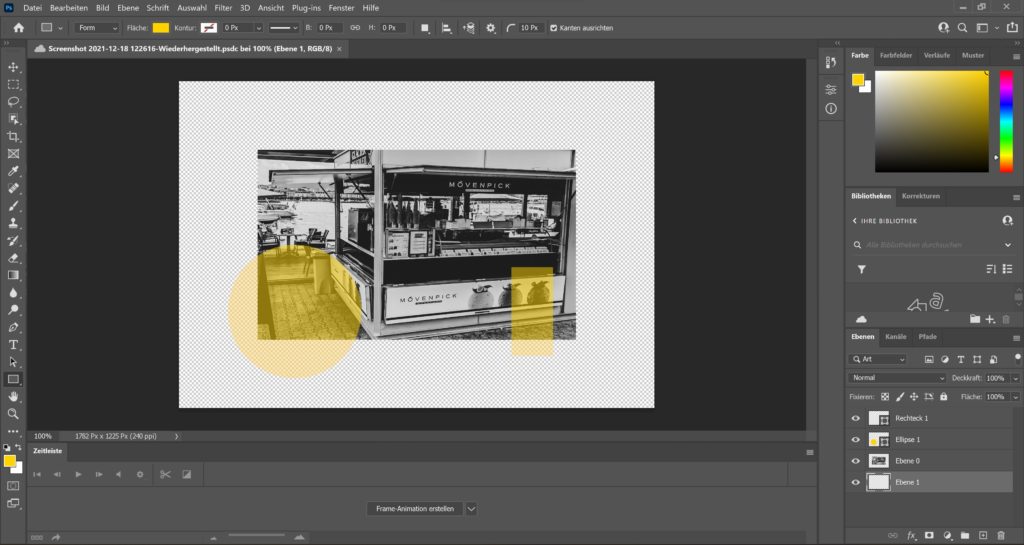Viewport: 1024px width, 545px height.
Task: Select the Rectangular Marquee tool
Action: click(13, 85)
